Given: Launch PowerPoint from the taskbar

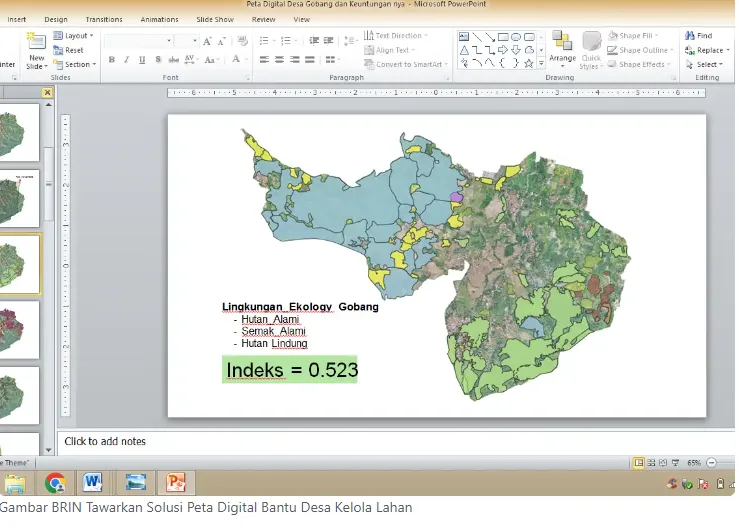Looking at the screenshot, I should [175, 482].
